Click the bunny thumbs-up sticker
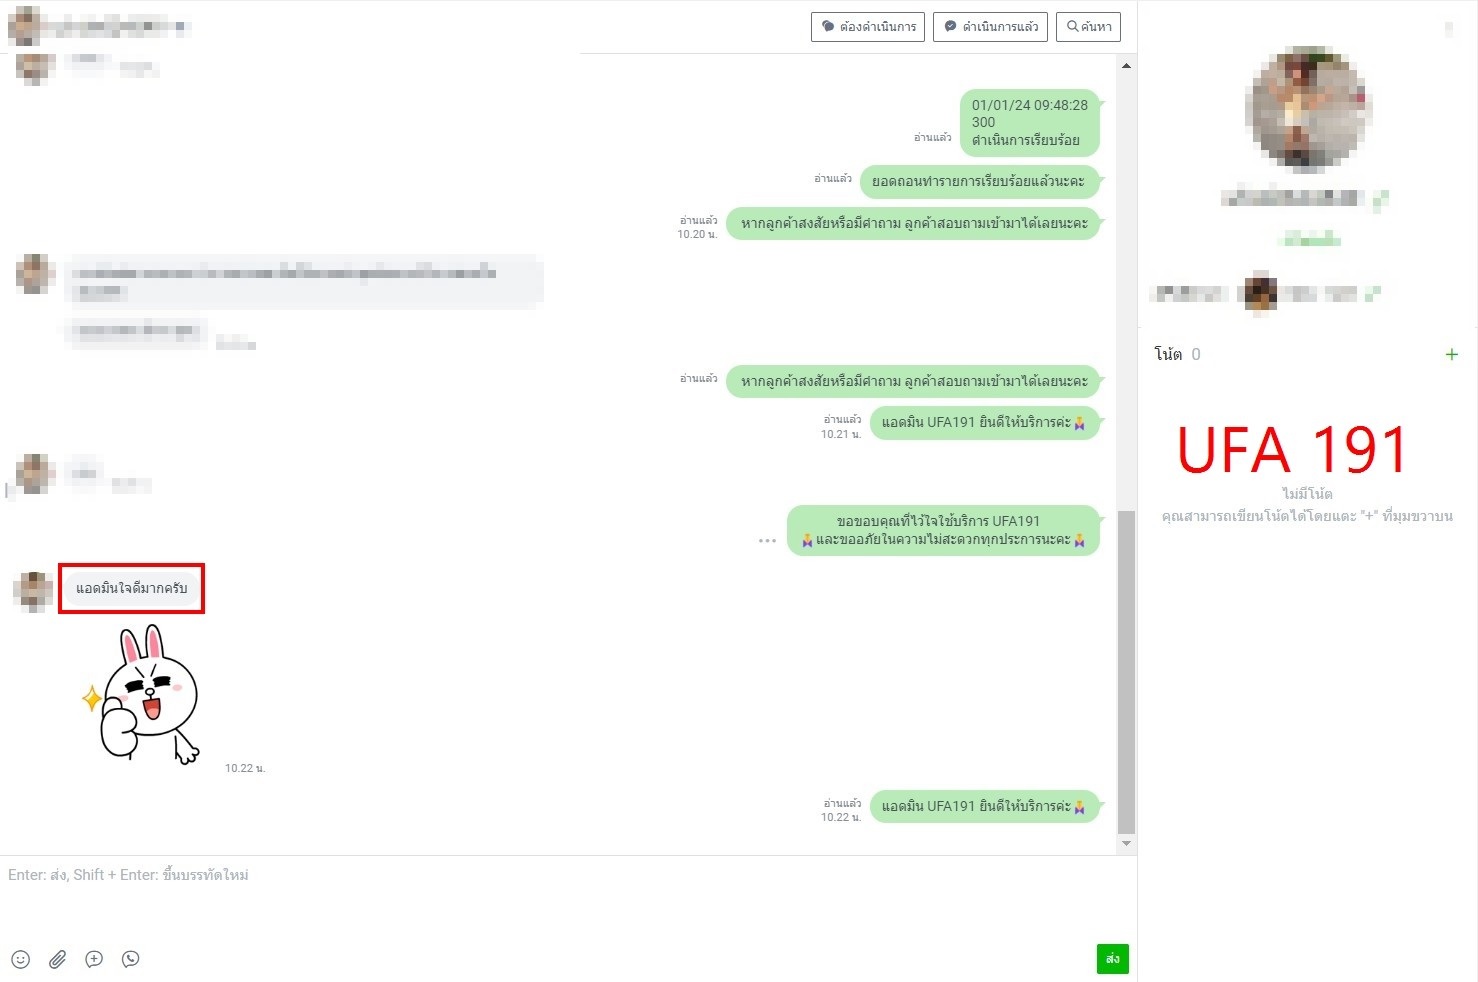Image resolution: width=1478 pixels, height=982 pixels. tap(141, 694)
